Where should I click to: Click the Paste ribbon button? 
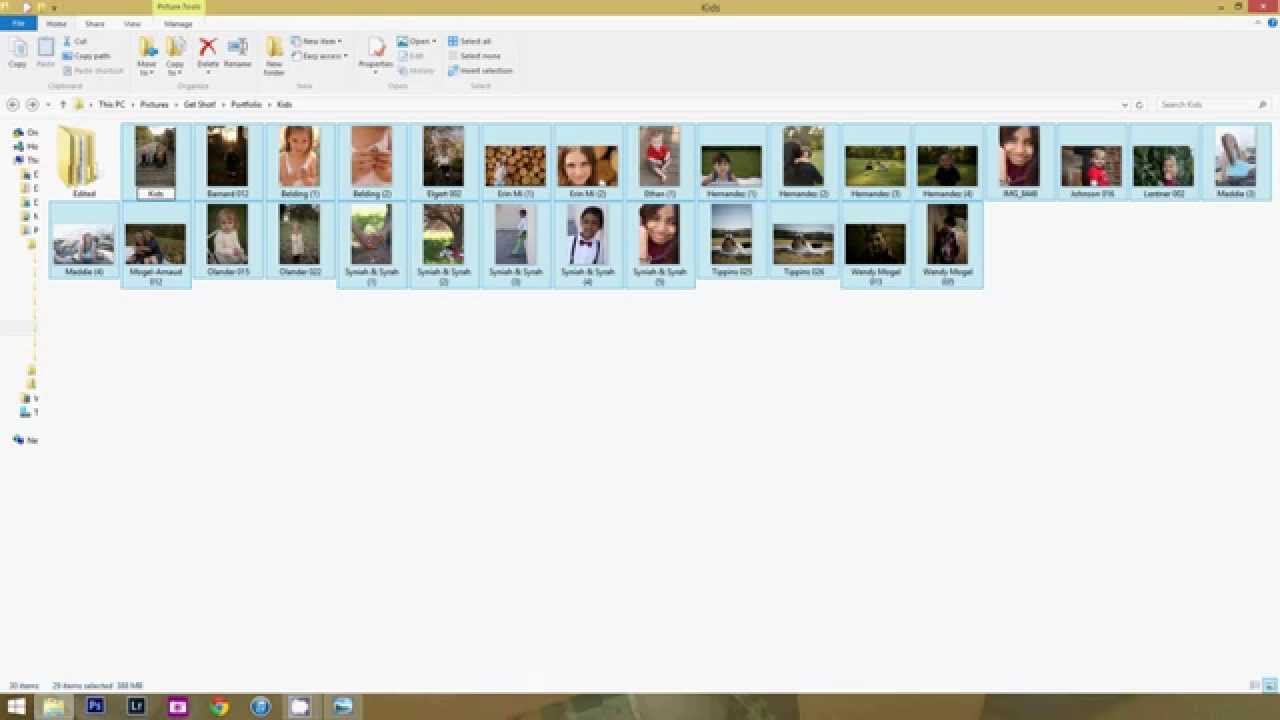pyautogui.click(x=45, y=52)
